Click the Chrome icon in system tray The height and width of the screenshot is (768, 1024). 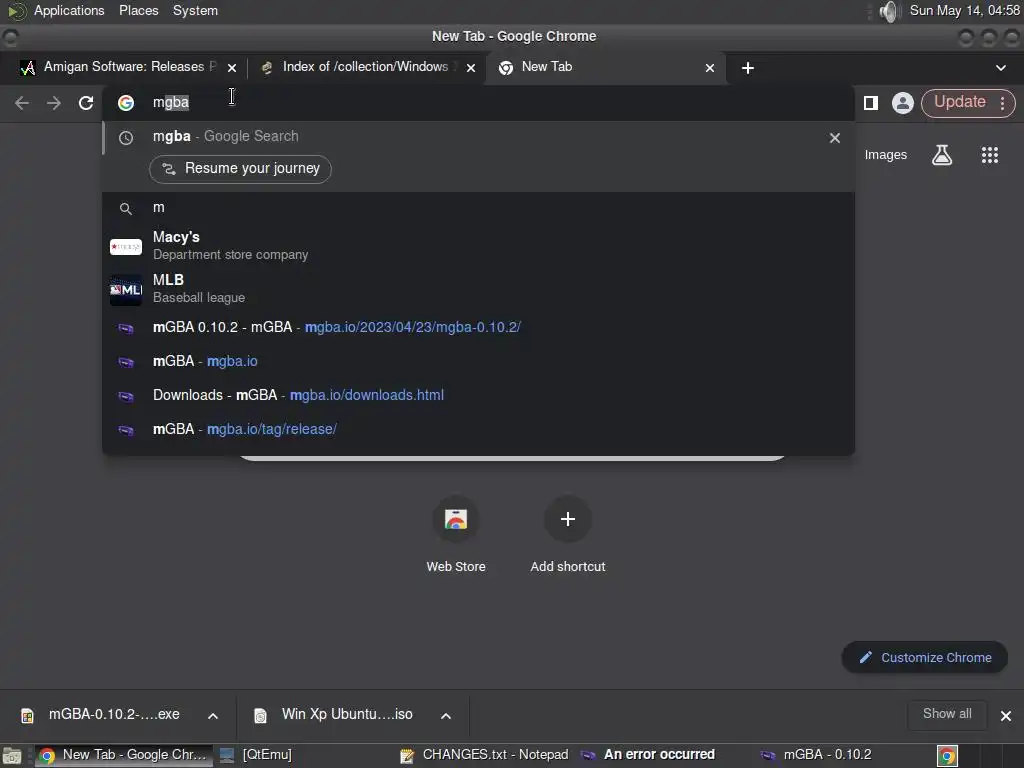click(948, 756)
